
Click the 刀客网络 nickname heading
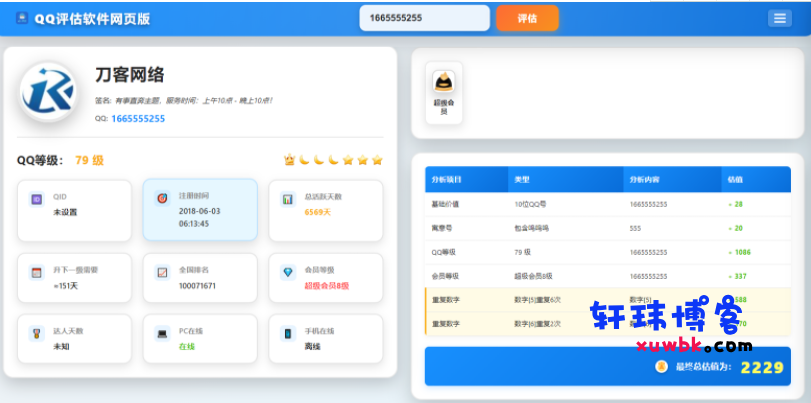tap(130, 76)
